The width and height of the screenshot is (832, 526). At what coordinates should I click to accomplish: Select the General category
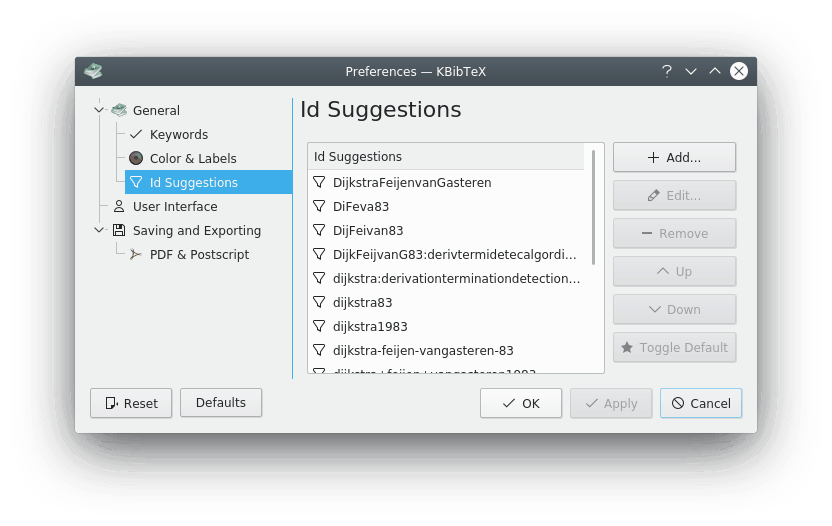pos(156,110)
